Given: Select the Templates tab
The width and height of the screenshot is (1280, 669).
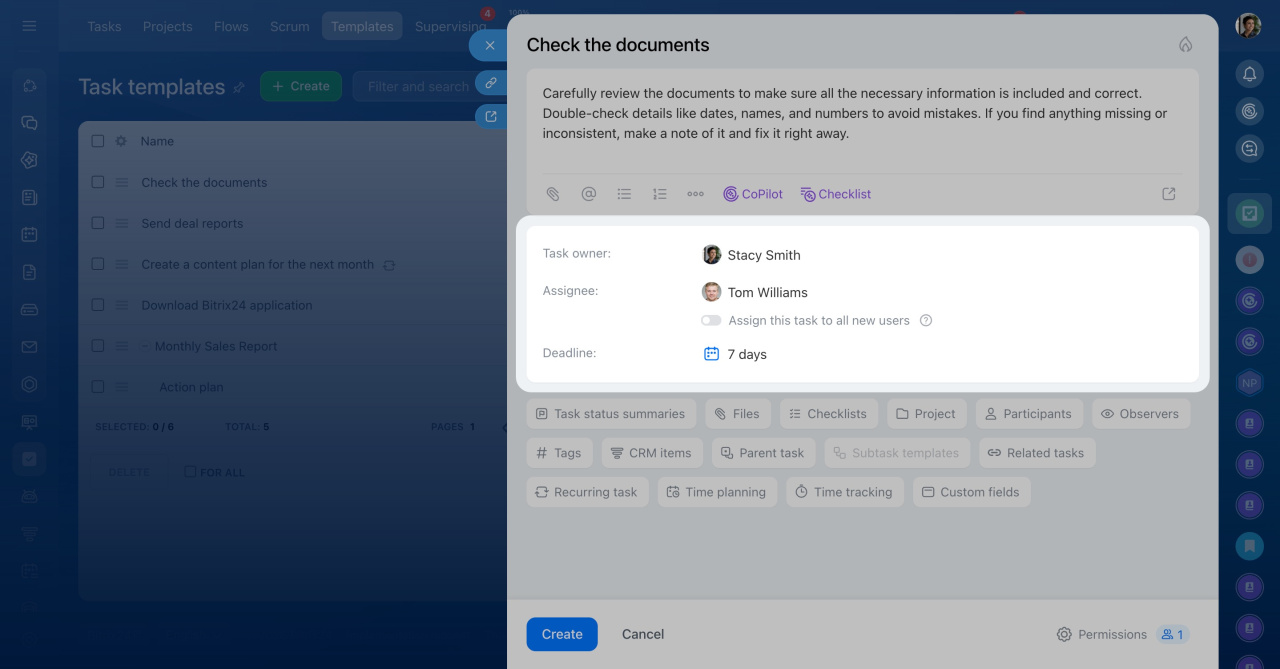Looking at the screenshot, I should 362,26.
